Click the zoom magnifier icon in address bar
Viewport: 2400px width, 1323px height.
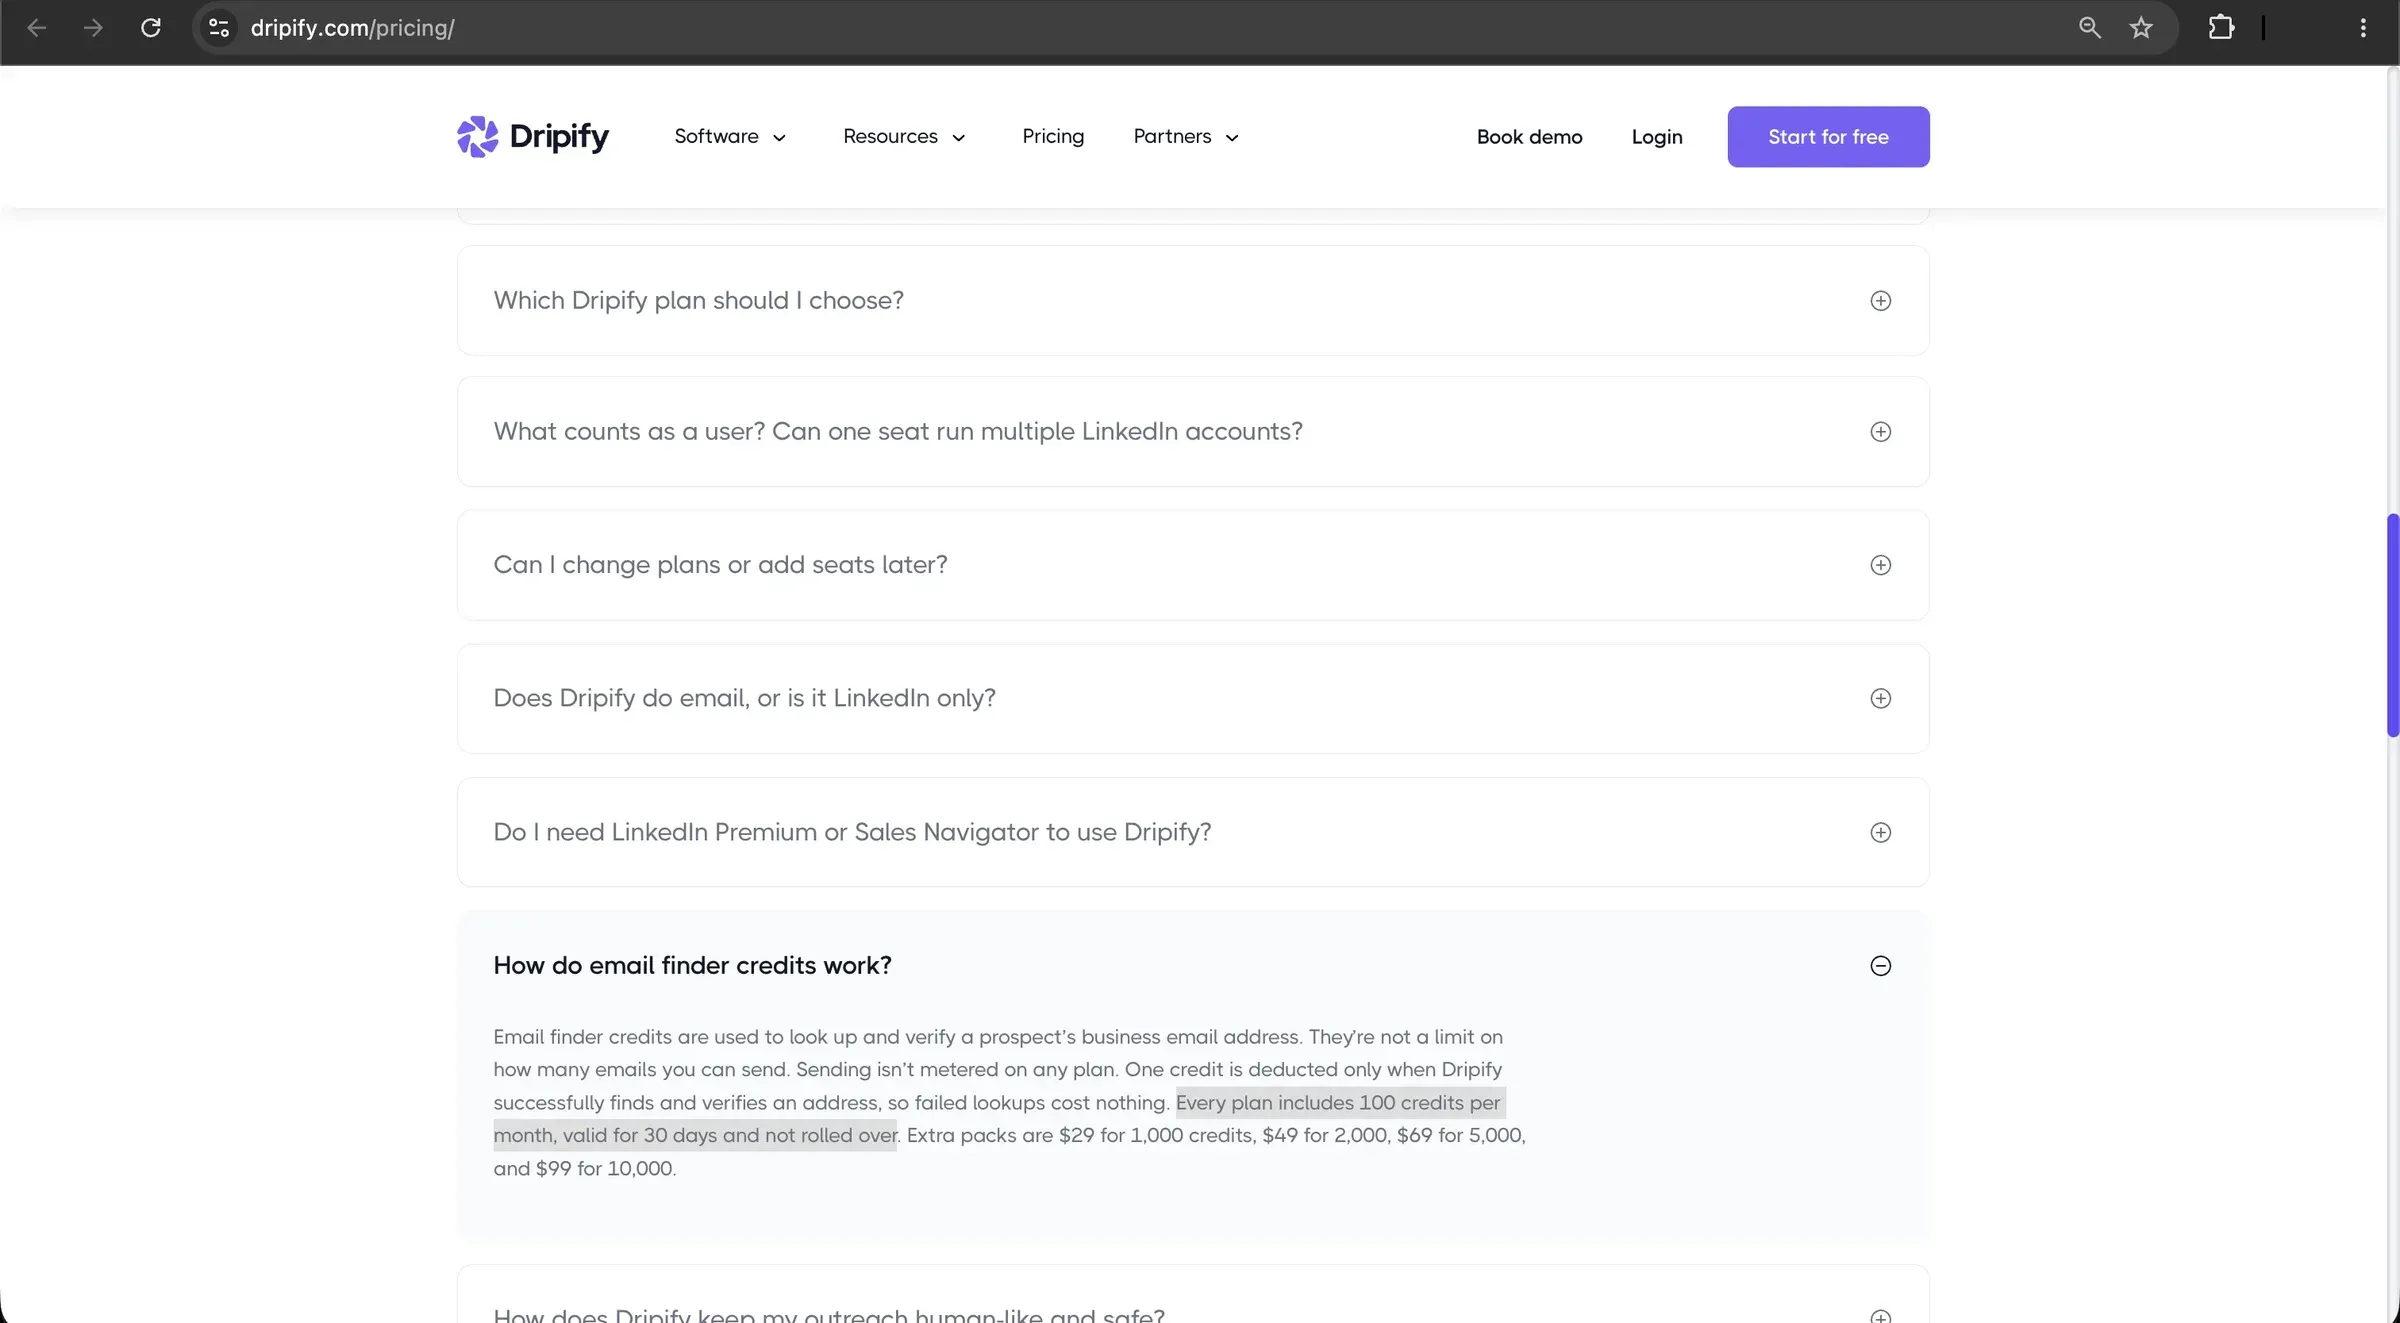coord(2090,28)
